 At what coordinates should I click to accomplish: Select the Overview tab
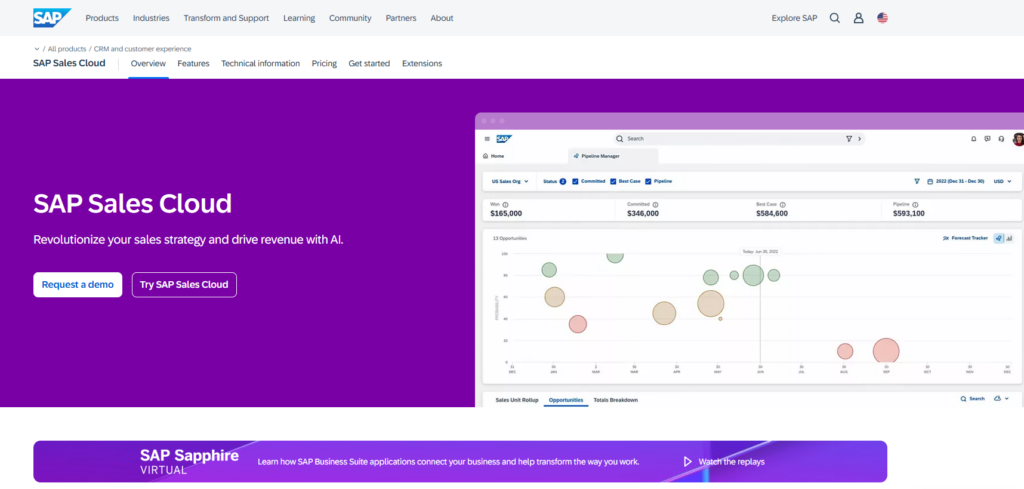148,63
